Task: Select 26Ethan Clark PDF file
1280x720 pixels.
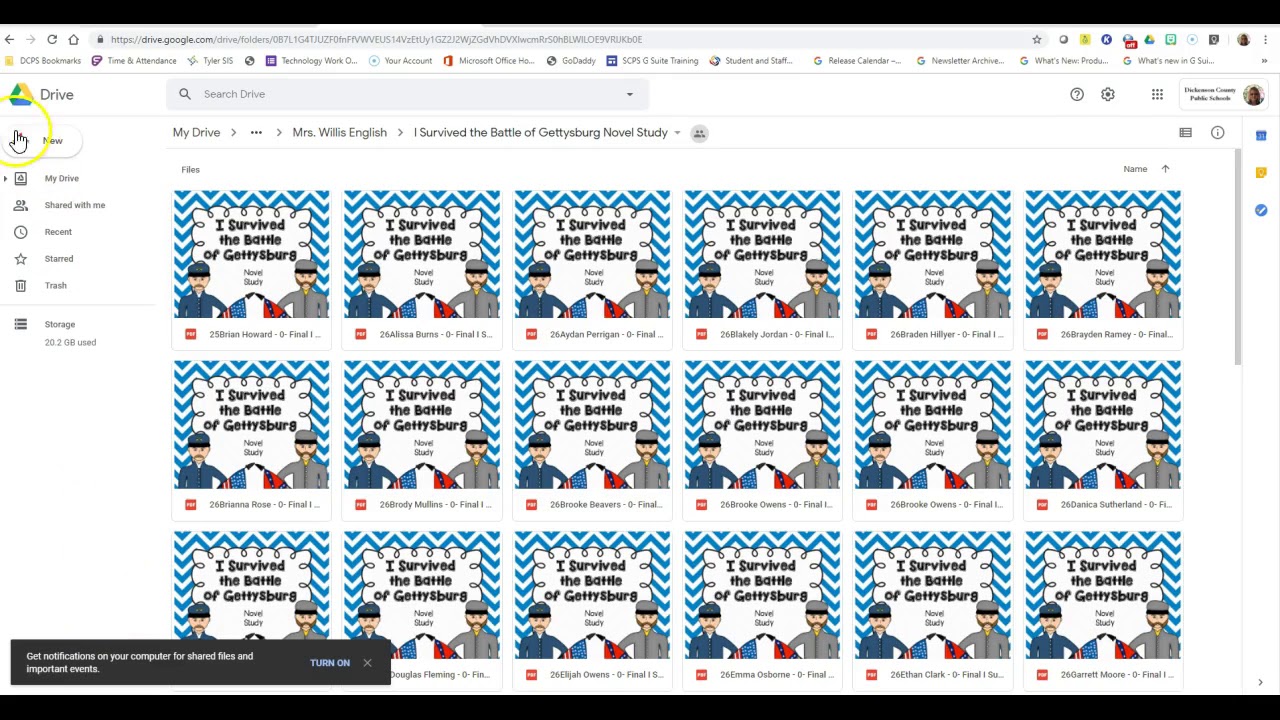Action: point(932,610)
